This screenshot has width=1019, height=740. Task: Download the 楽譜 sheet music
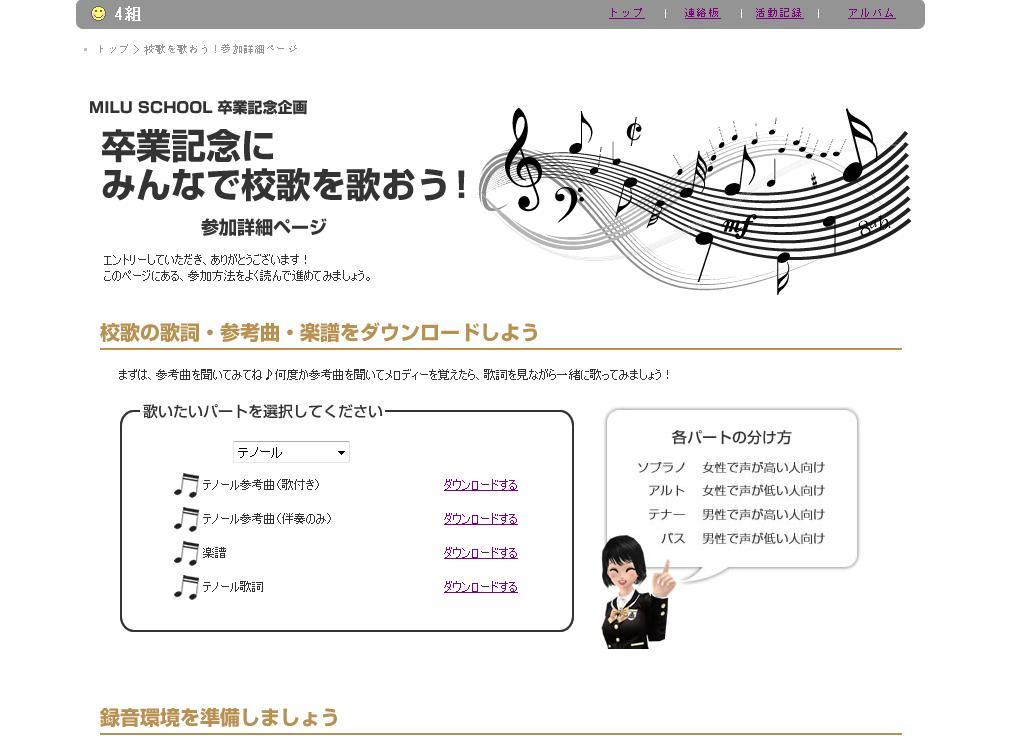pos(480,553)
